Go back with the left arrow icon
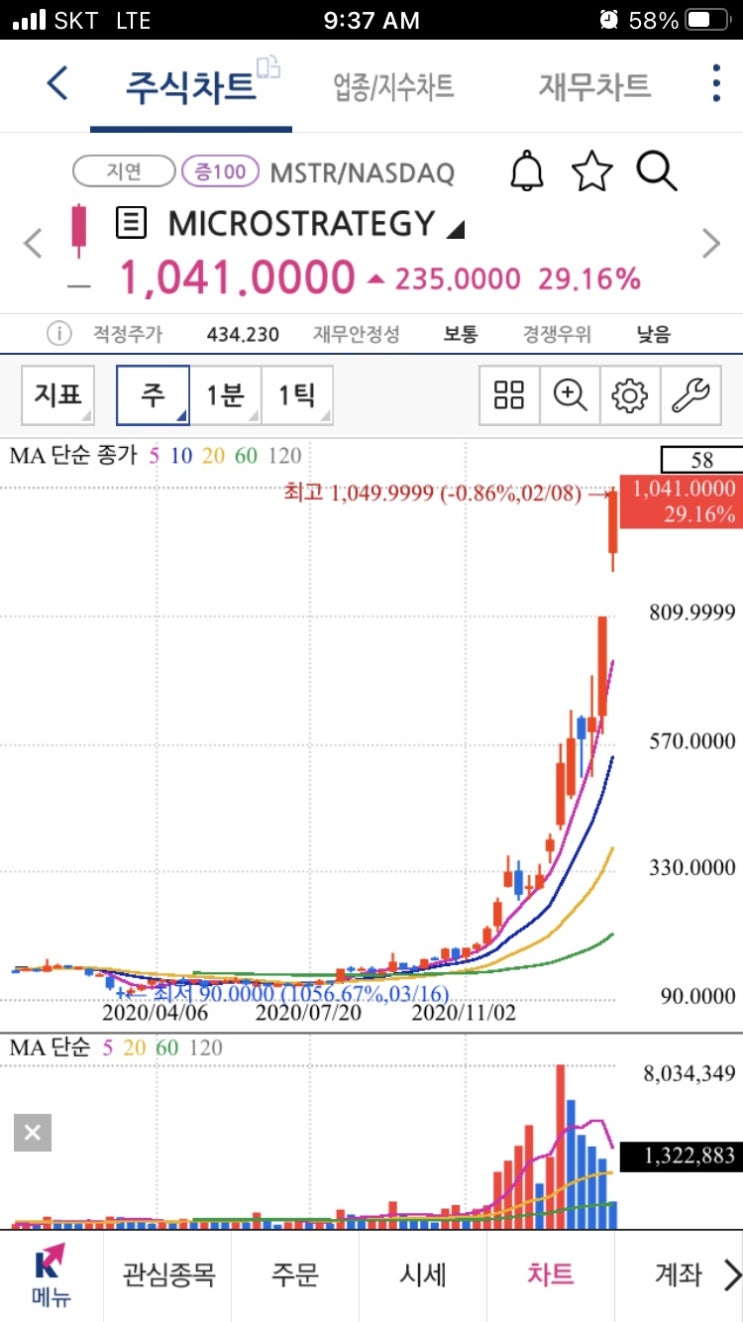The height and width of the screenshot is (1322, 743). (x=58, y=84)
